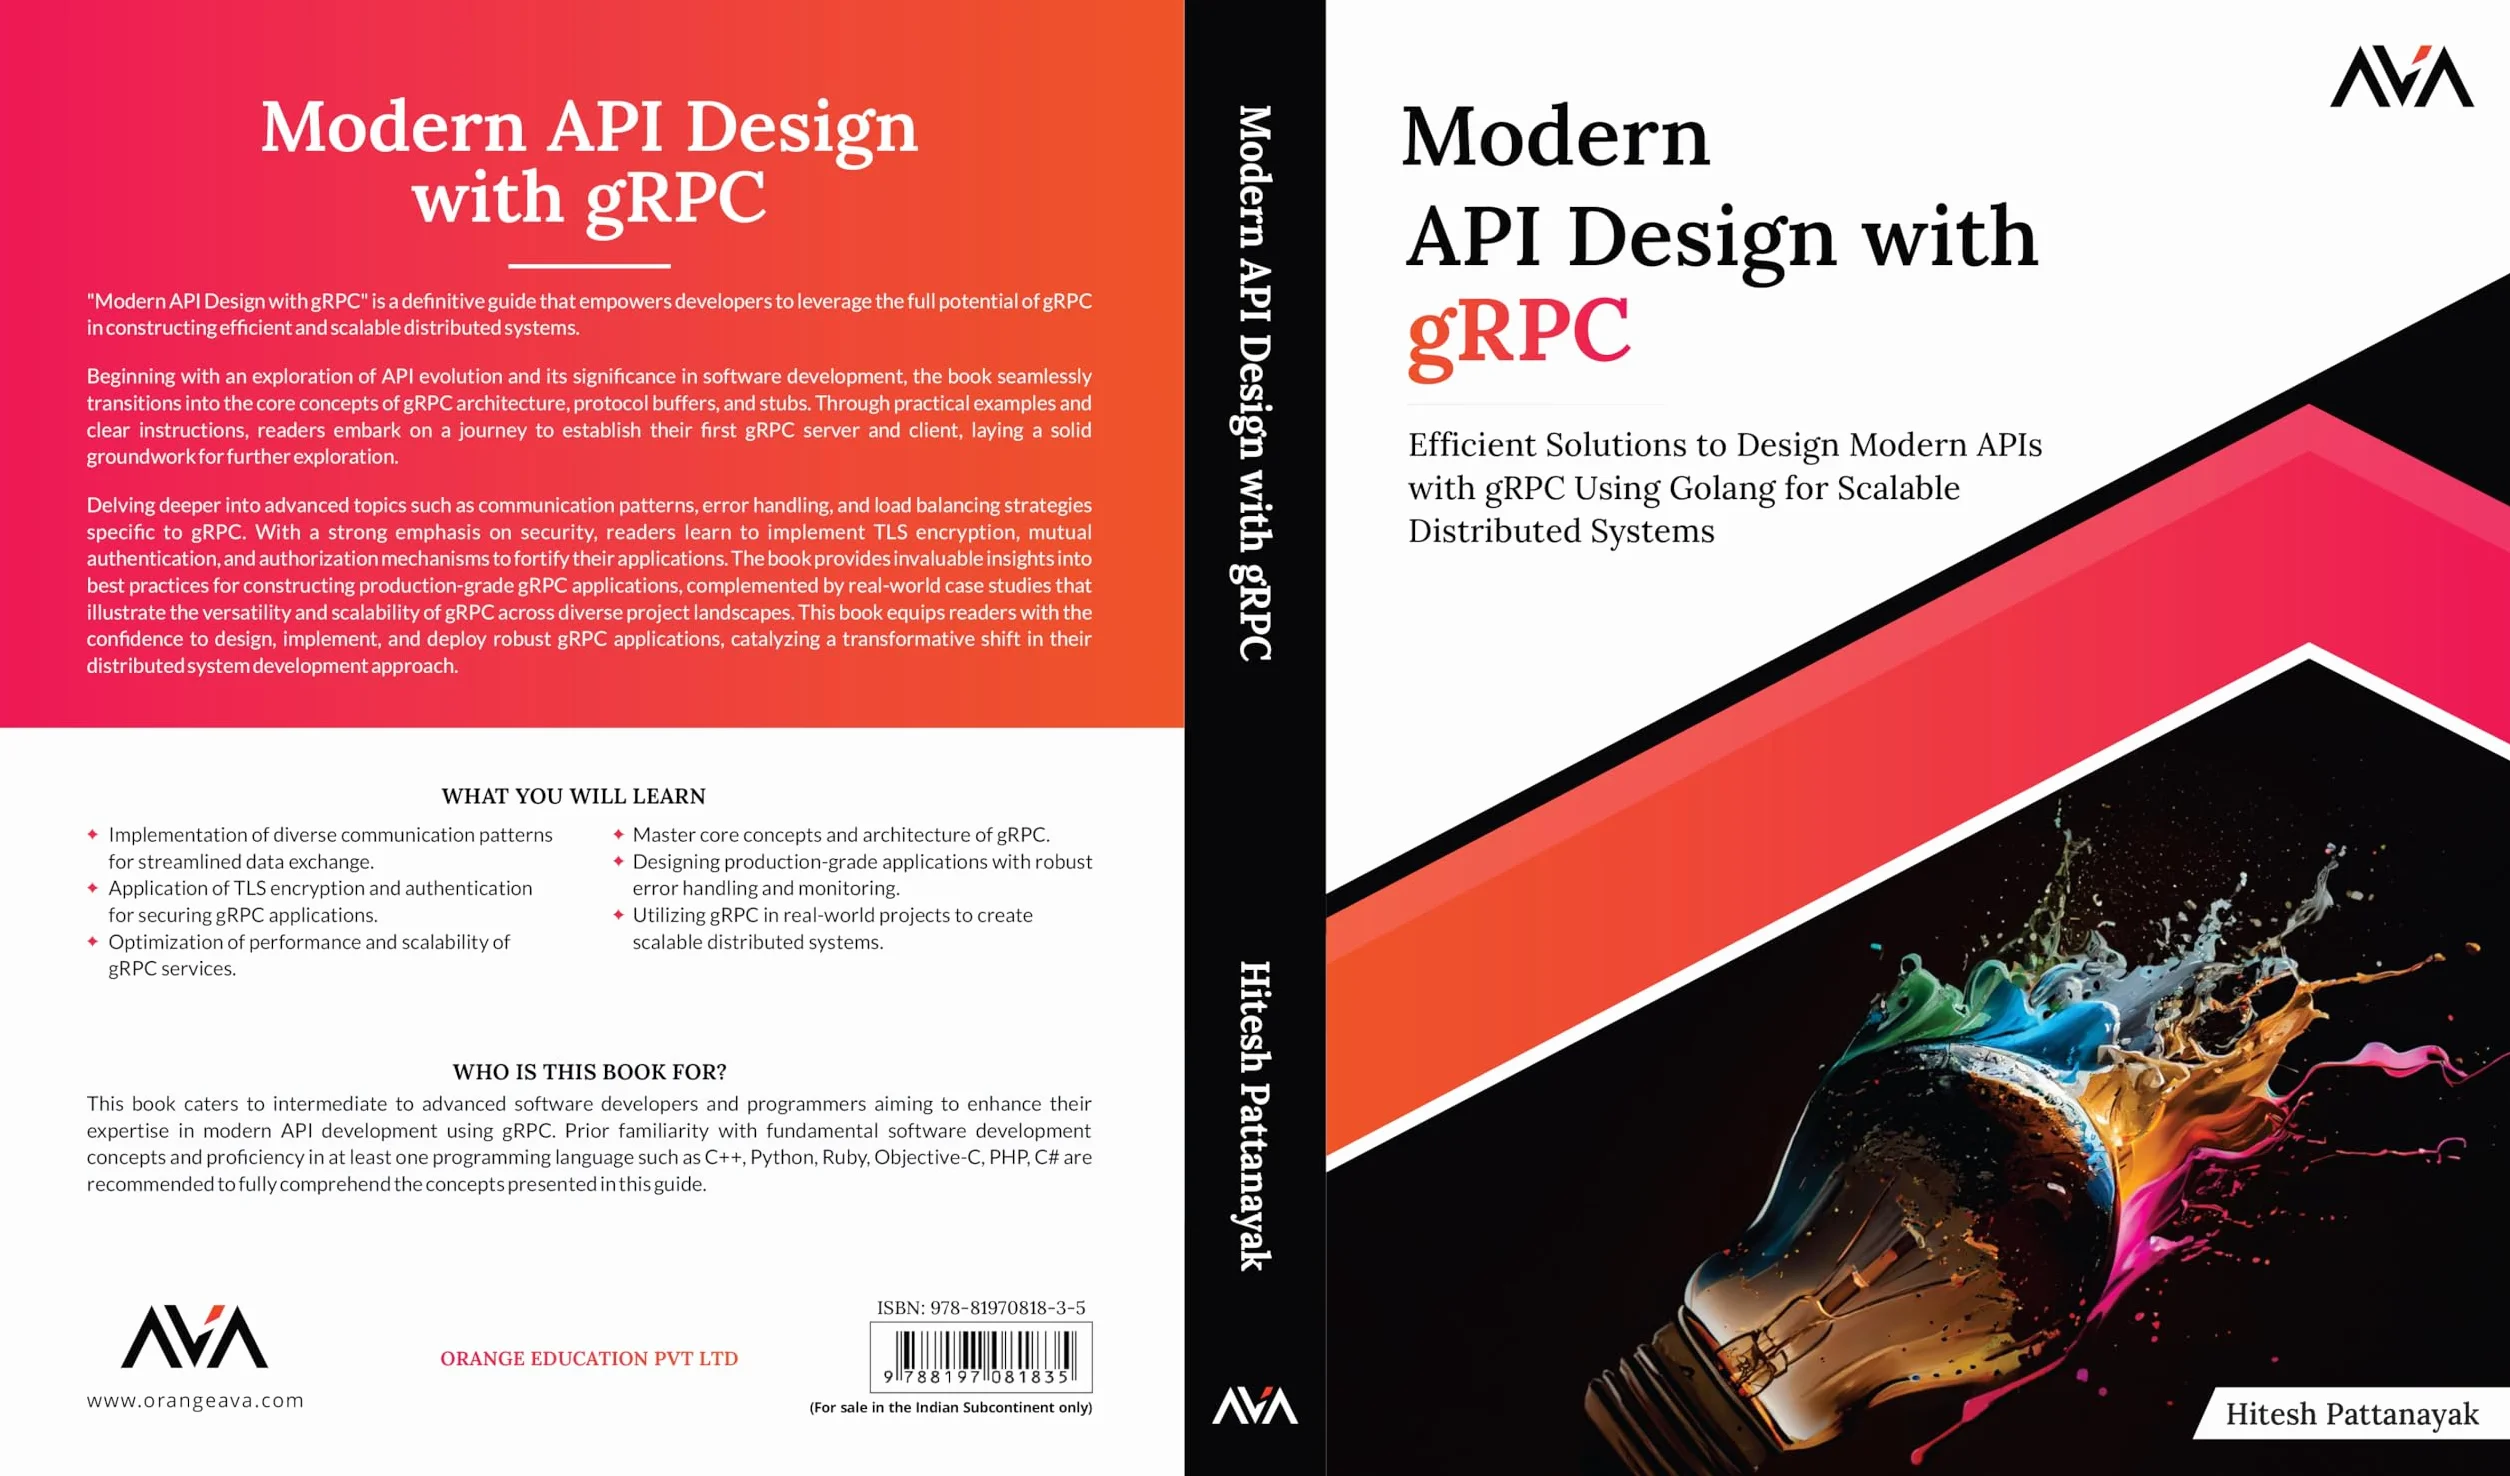Click the paragraph starting 'Delving deeper into advanced topics'
This screenshot has height=1476, width=2510.
click(589, 585)
